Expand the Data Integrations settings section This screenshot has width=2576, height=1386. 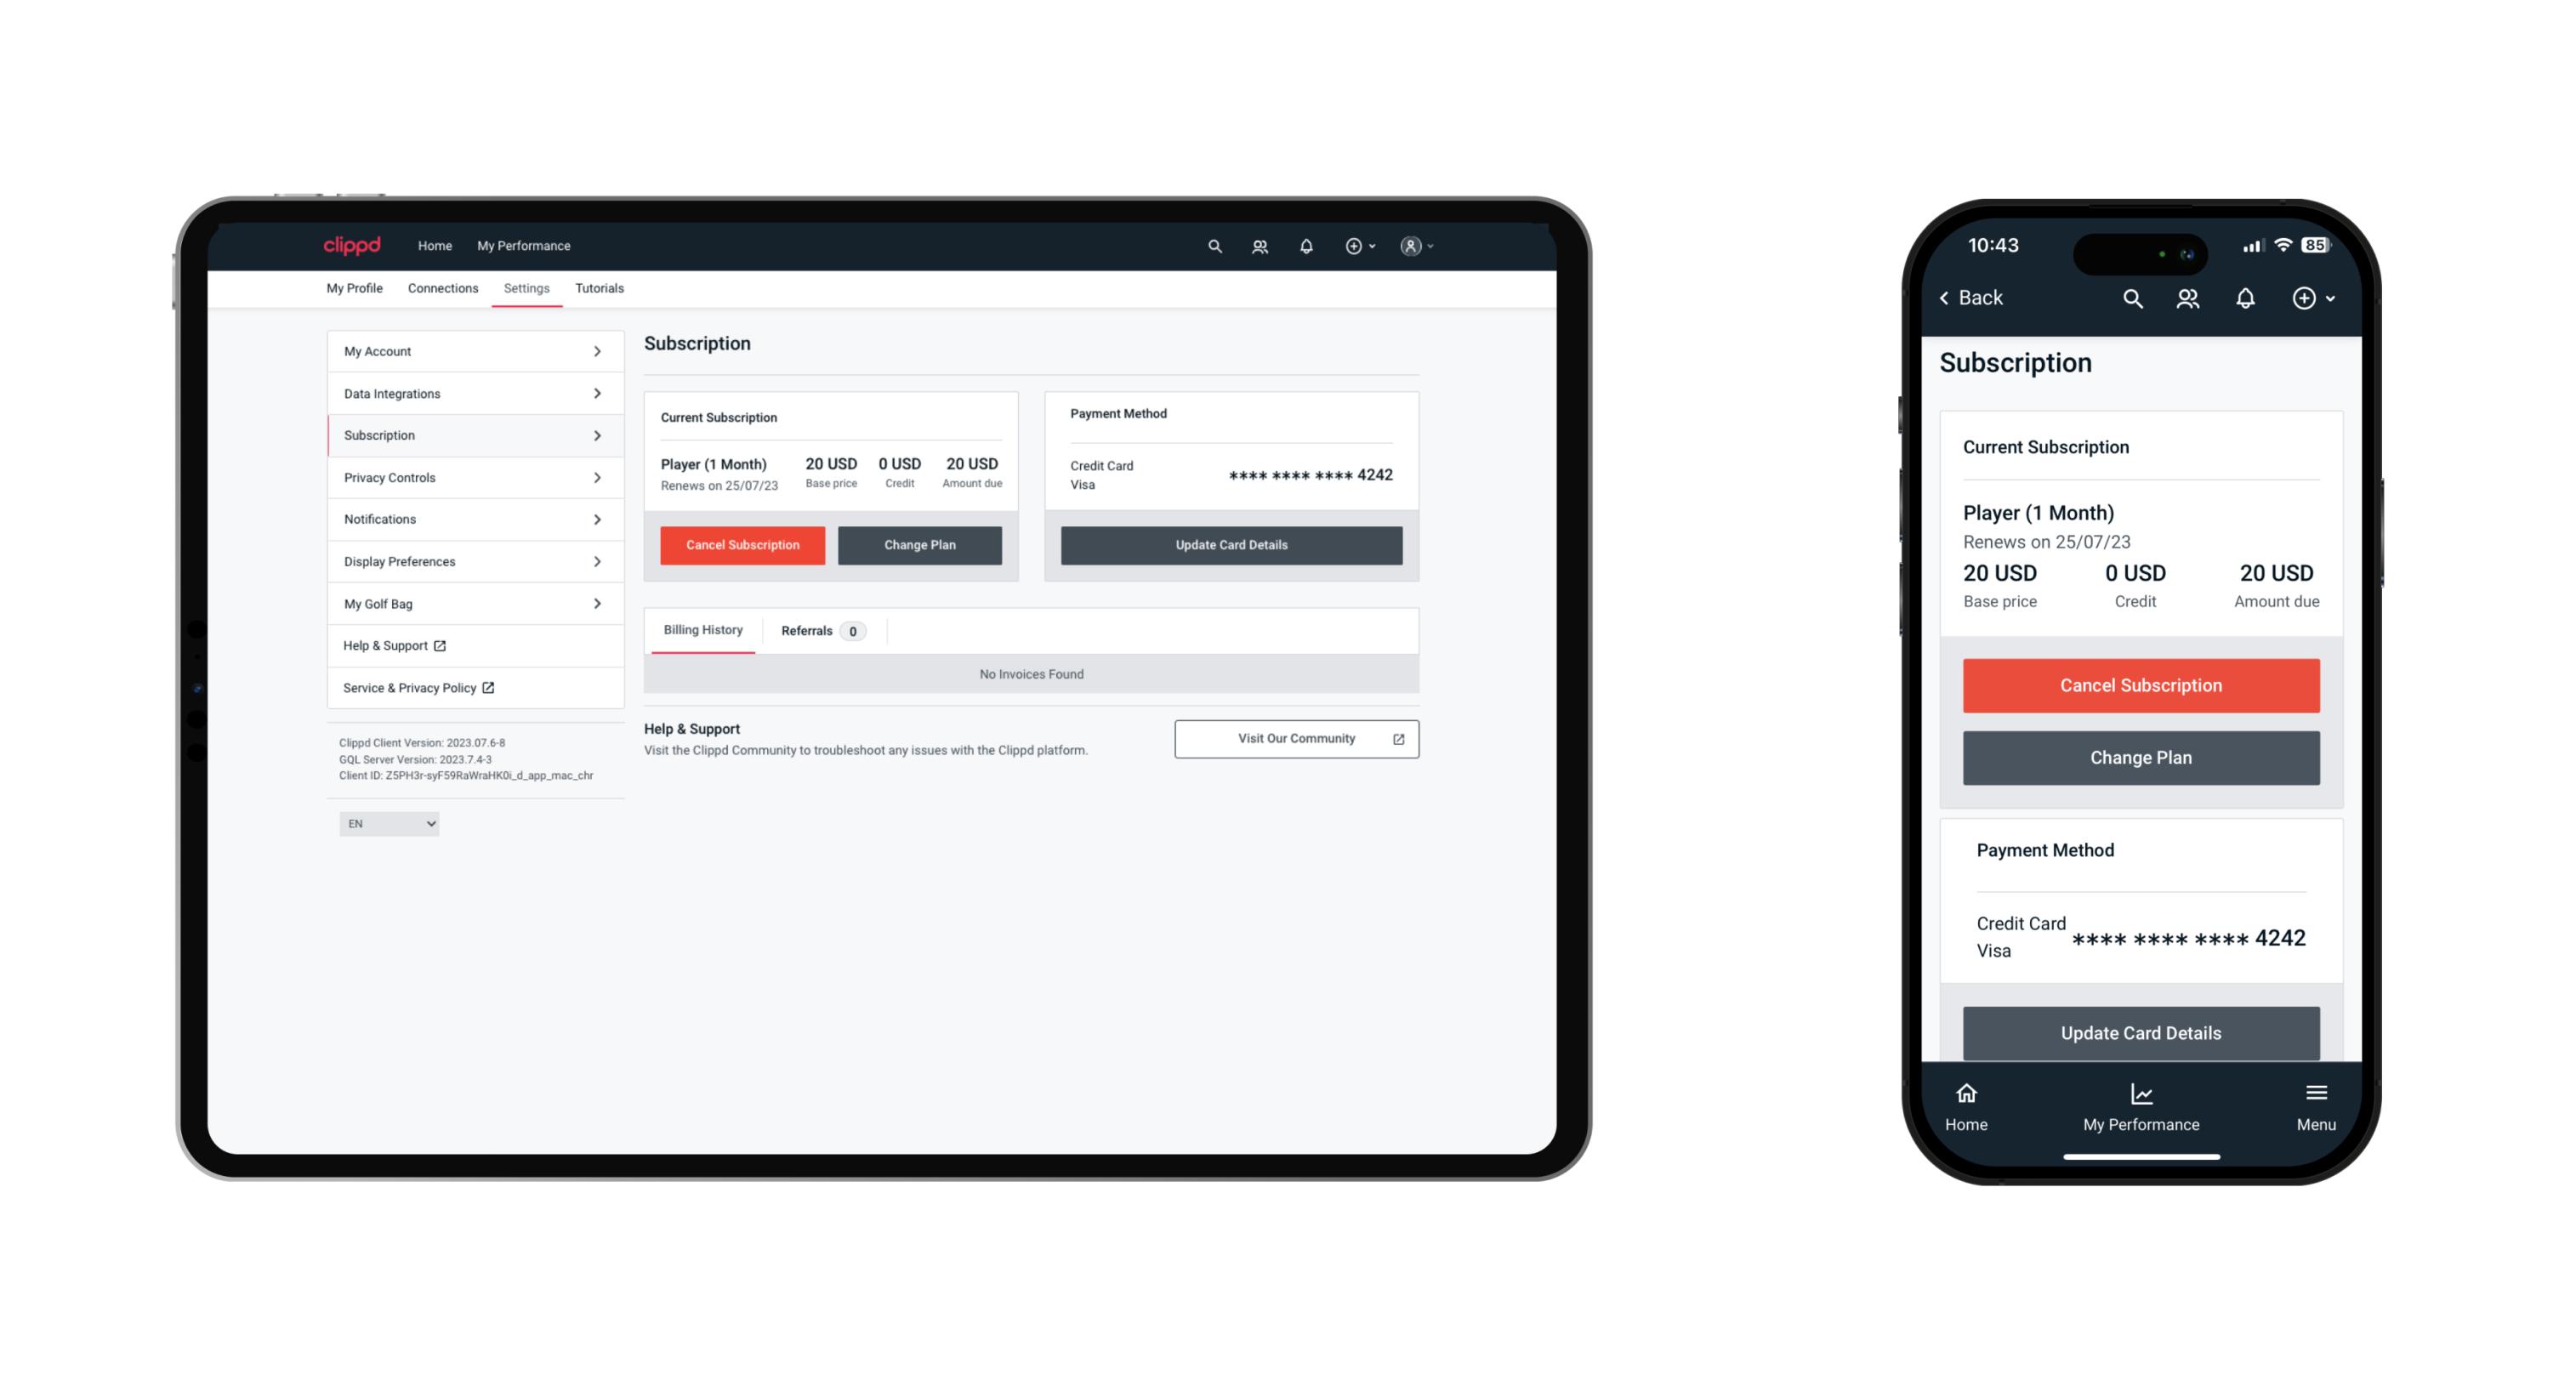(x=471, y=393)
